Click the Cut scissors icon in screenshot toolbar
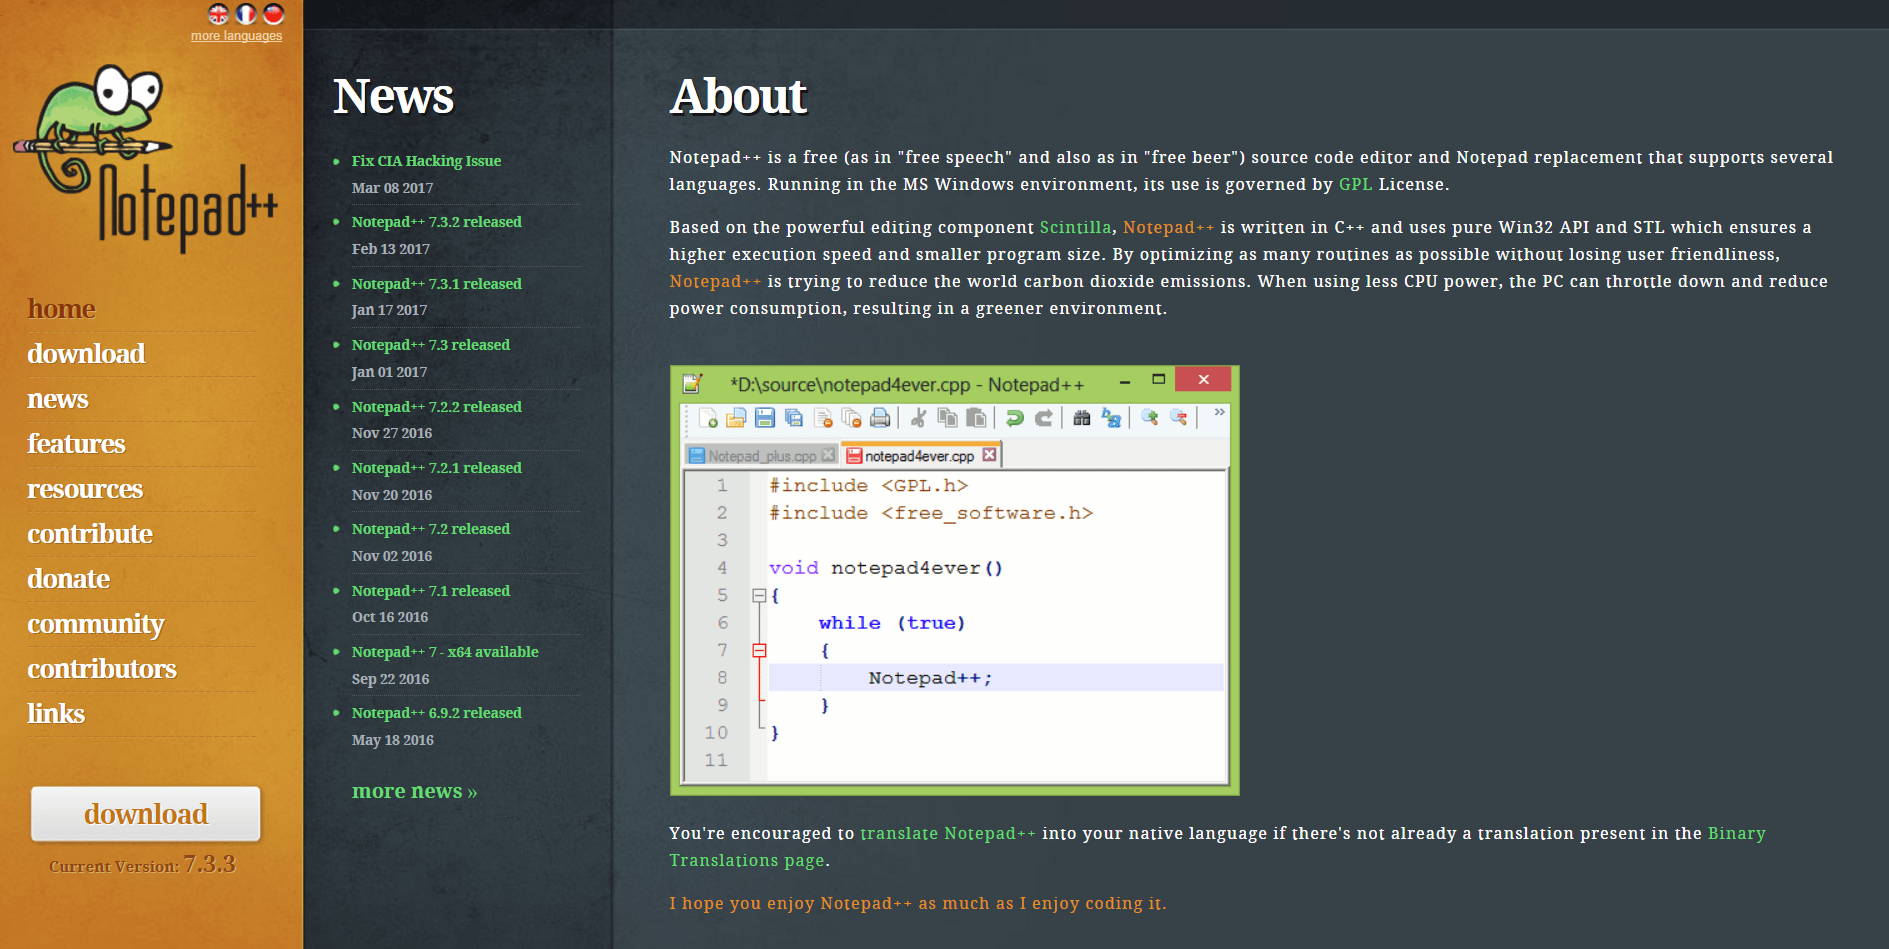Image resolution: width=1889 pixels, height=949 pixels. 918,418
